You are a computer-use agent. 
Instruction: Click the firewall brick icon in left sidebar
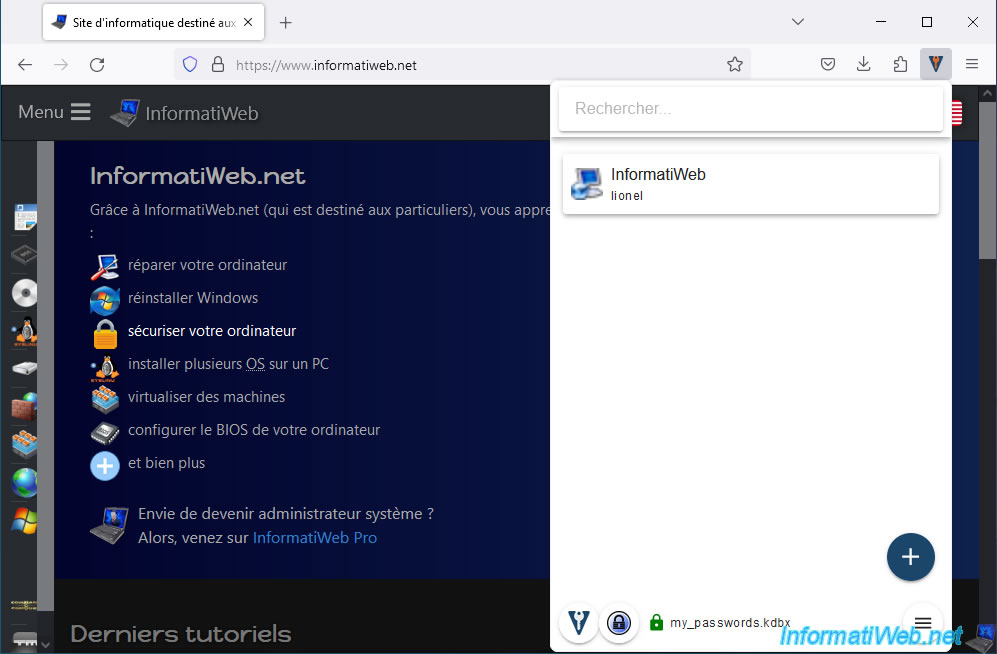[24, 407]
